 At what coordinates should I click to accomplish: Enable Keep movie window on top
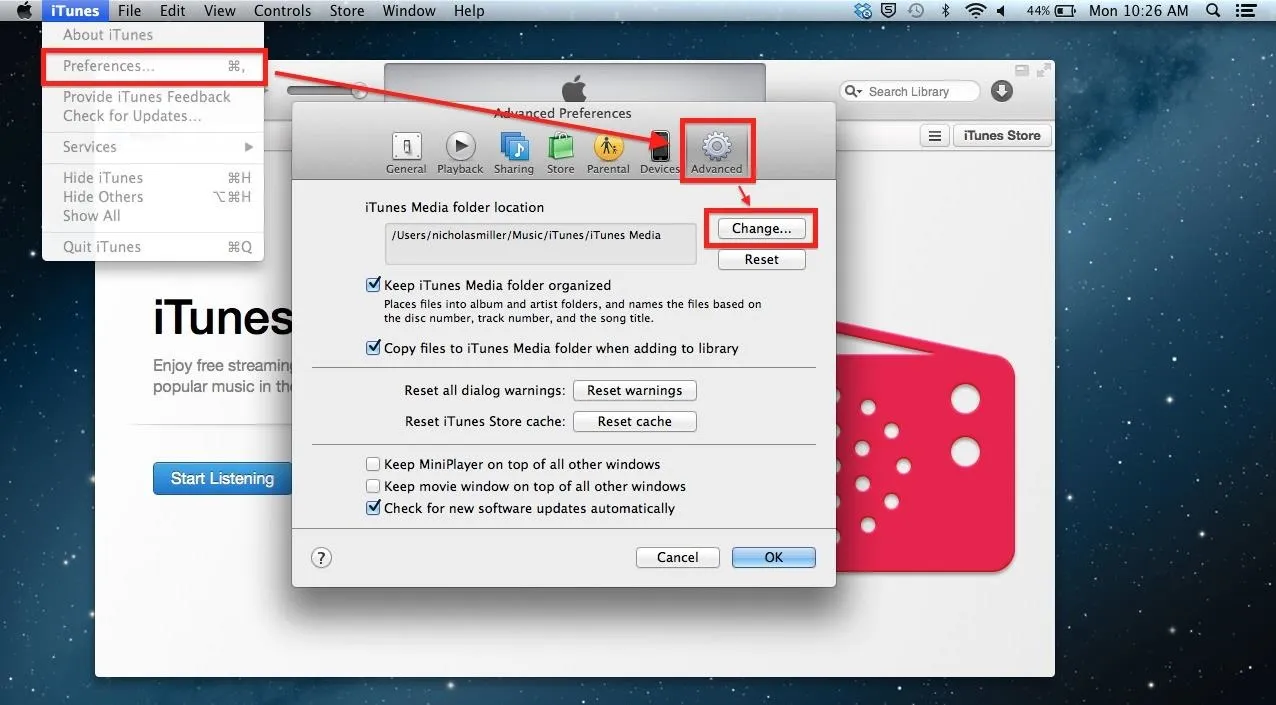(x=373, y=486)
